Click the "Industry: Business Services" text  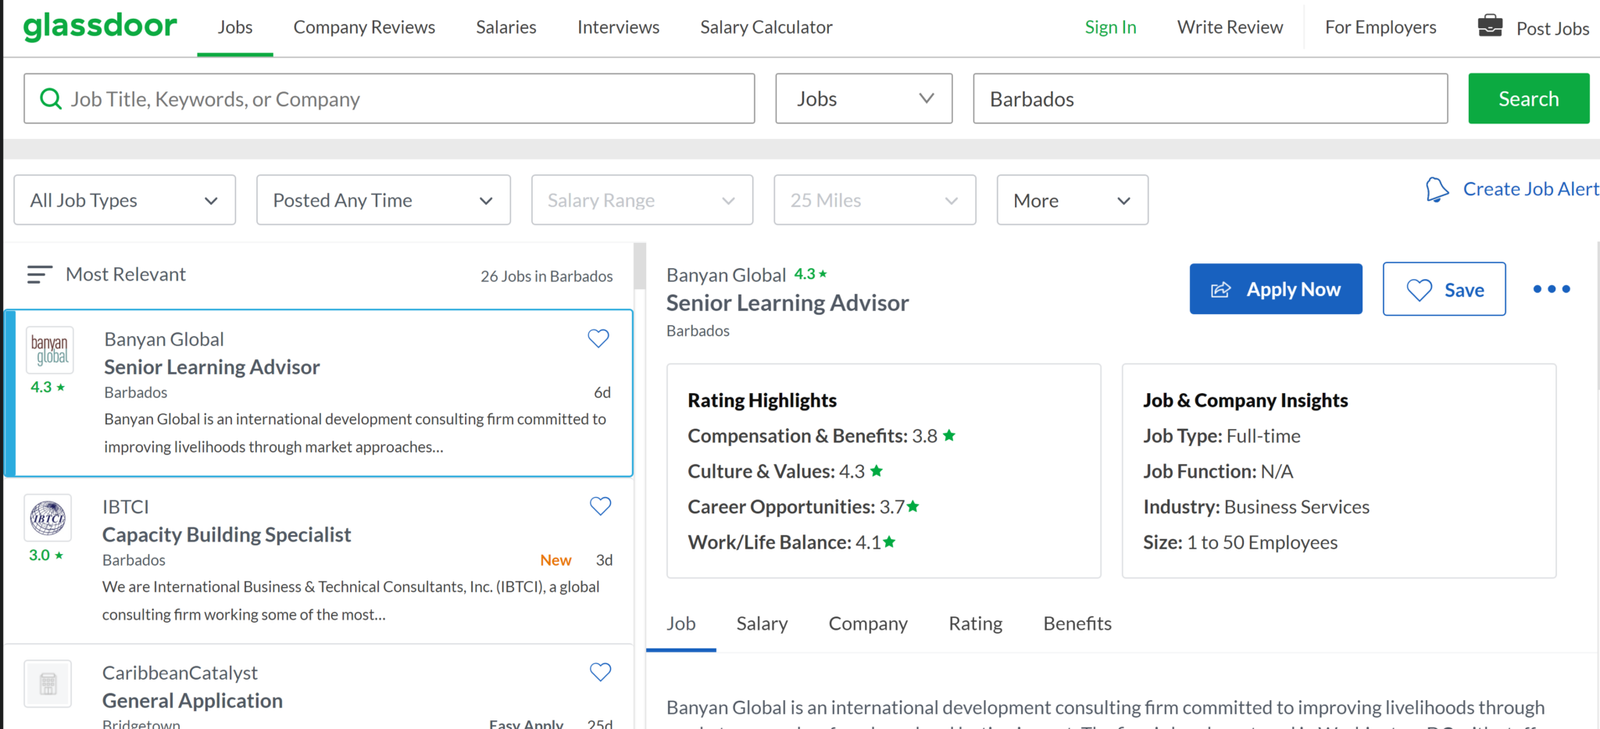(1256, 507)
